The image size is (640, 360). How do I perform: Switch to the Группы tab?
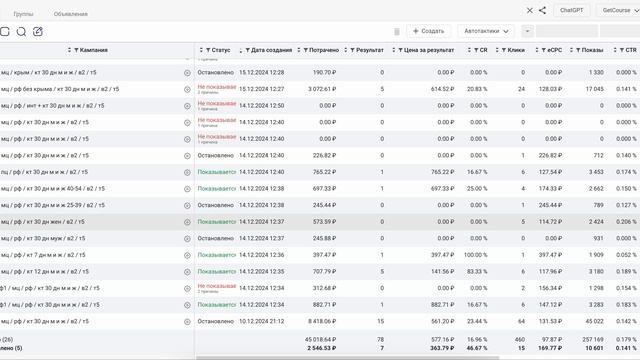click(x=23, y=14)
